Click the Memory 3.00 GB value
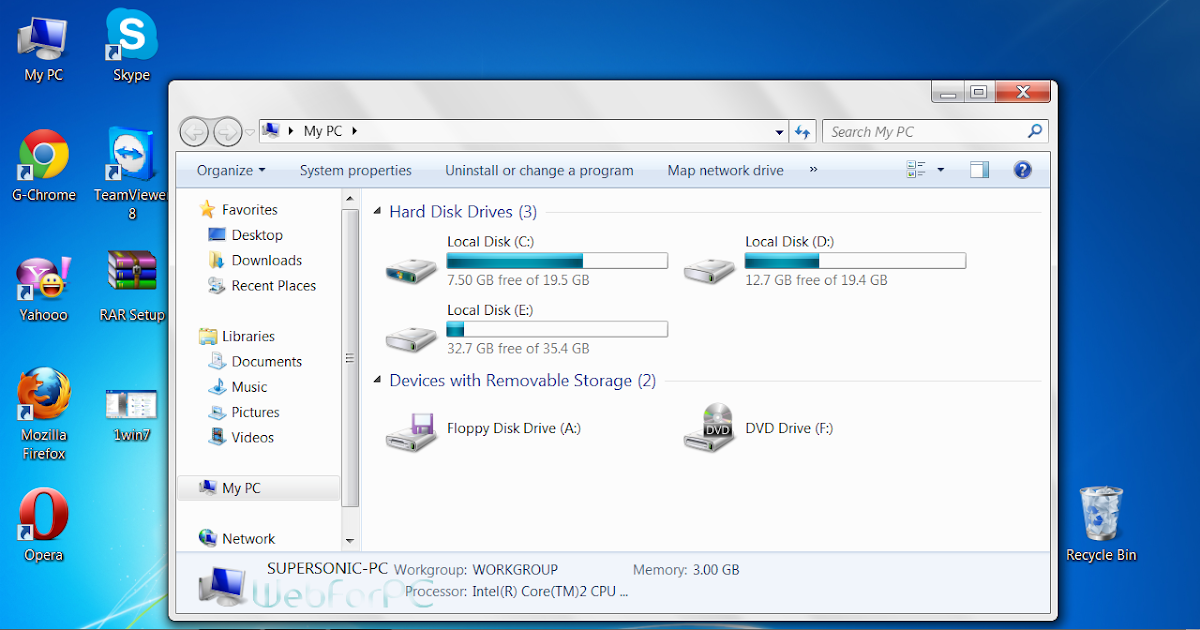 pos(716,570)
